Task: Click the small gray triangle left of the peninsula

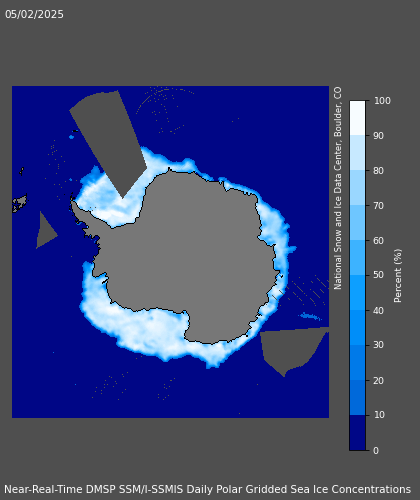Action: [45, 231]
